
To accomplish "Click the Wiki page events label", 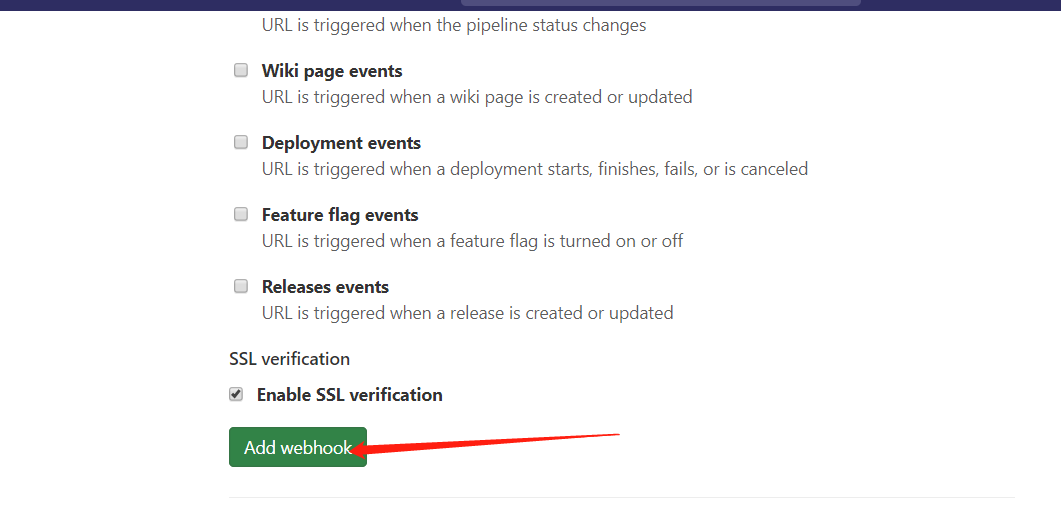I will pos(332,71).
